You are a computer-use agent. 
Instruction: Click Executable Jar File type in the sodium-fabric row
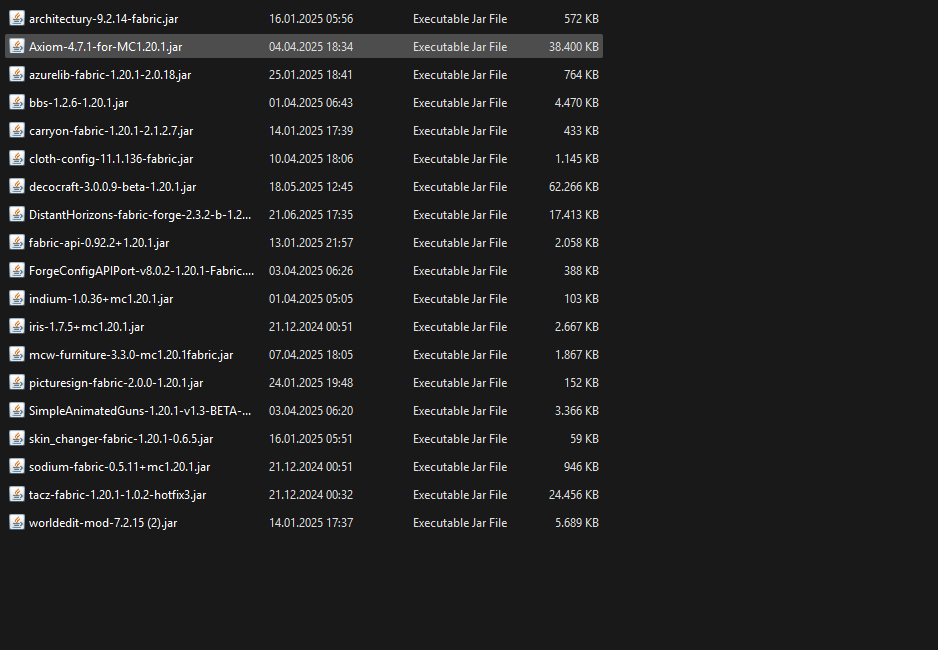tap(460, 466)
